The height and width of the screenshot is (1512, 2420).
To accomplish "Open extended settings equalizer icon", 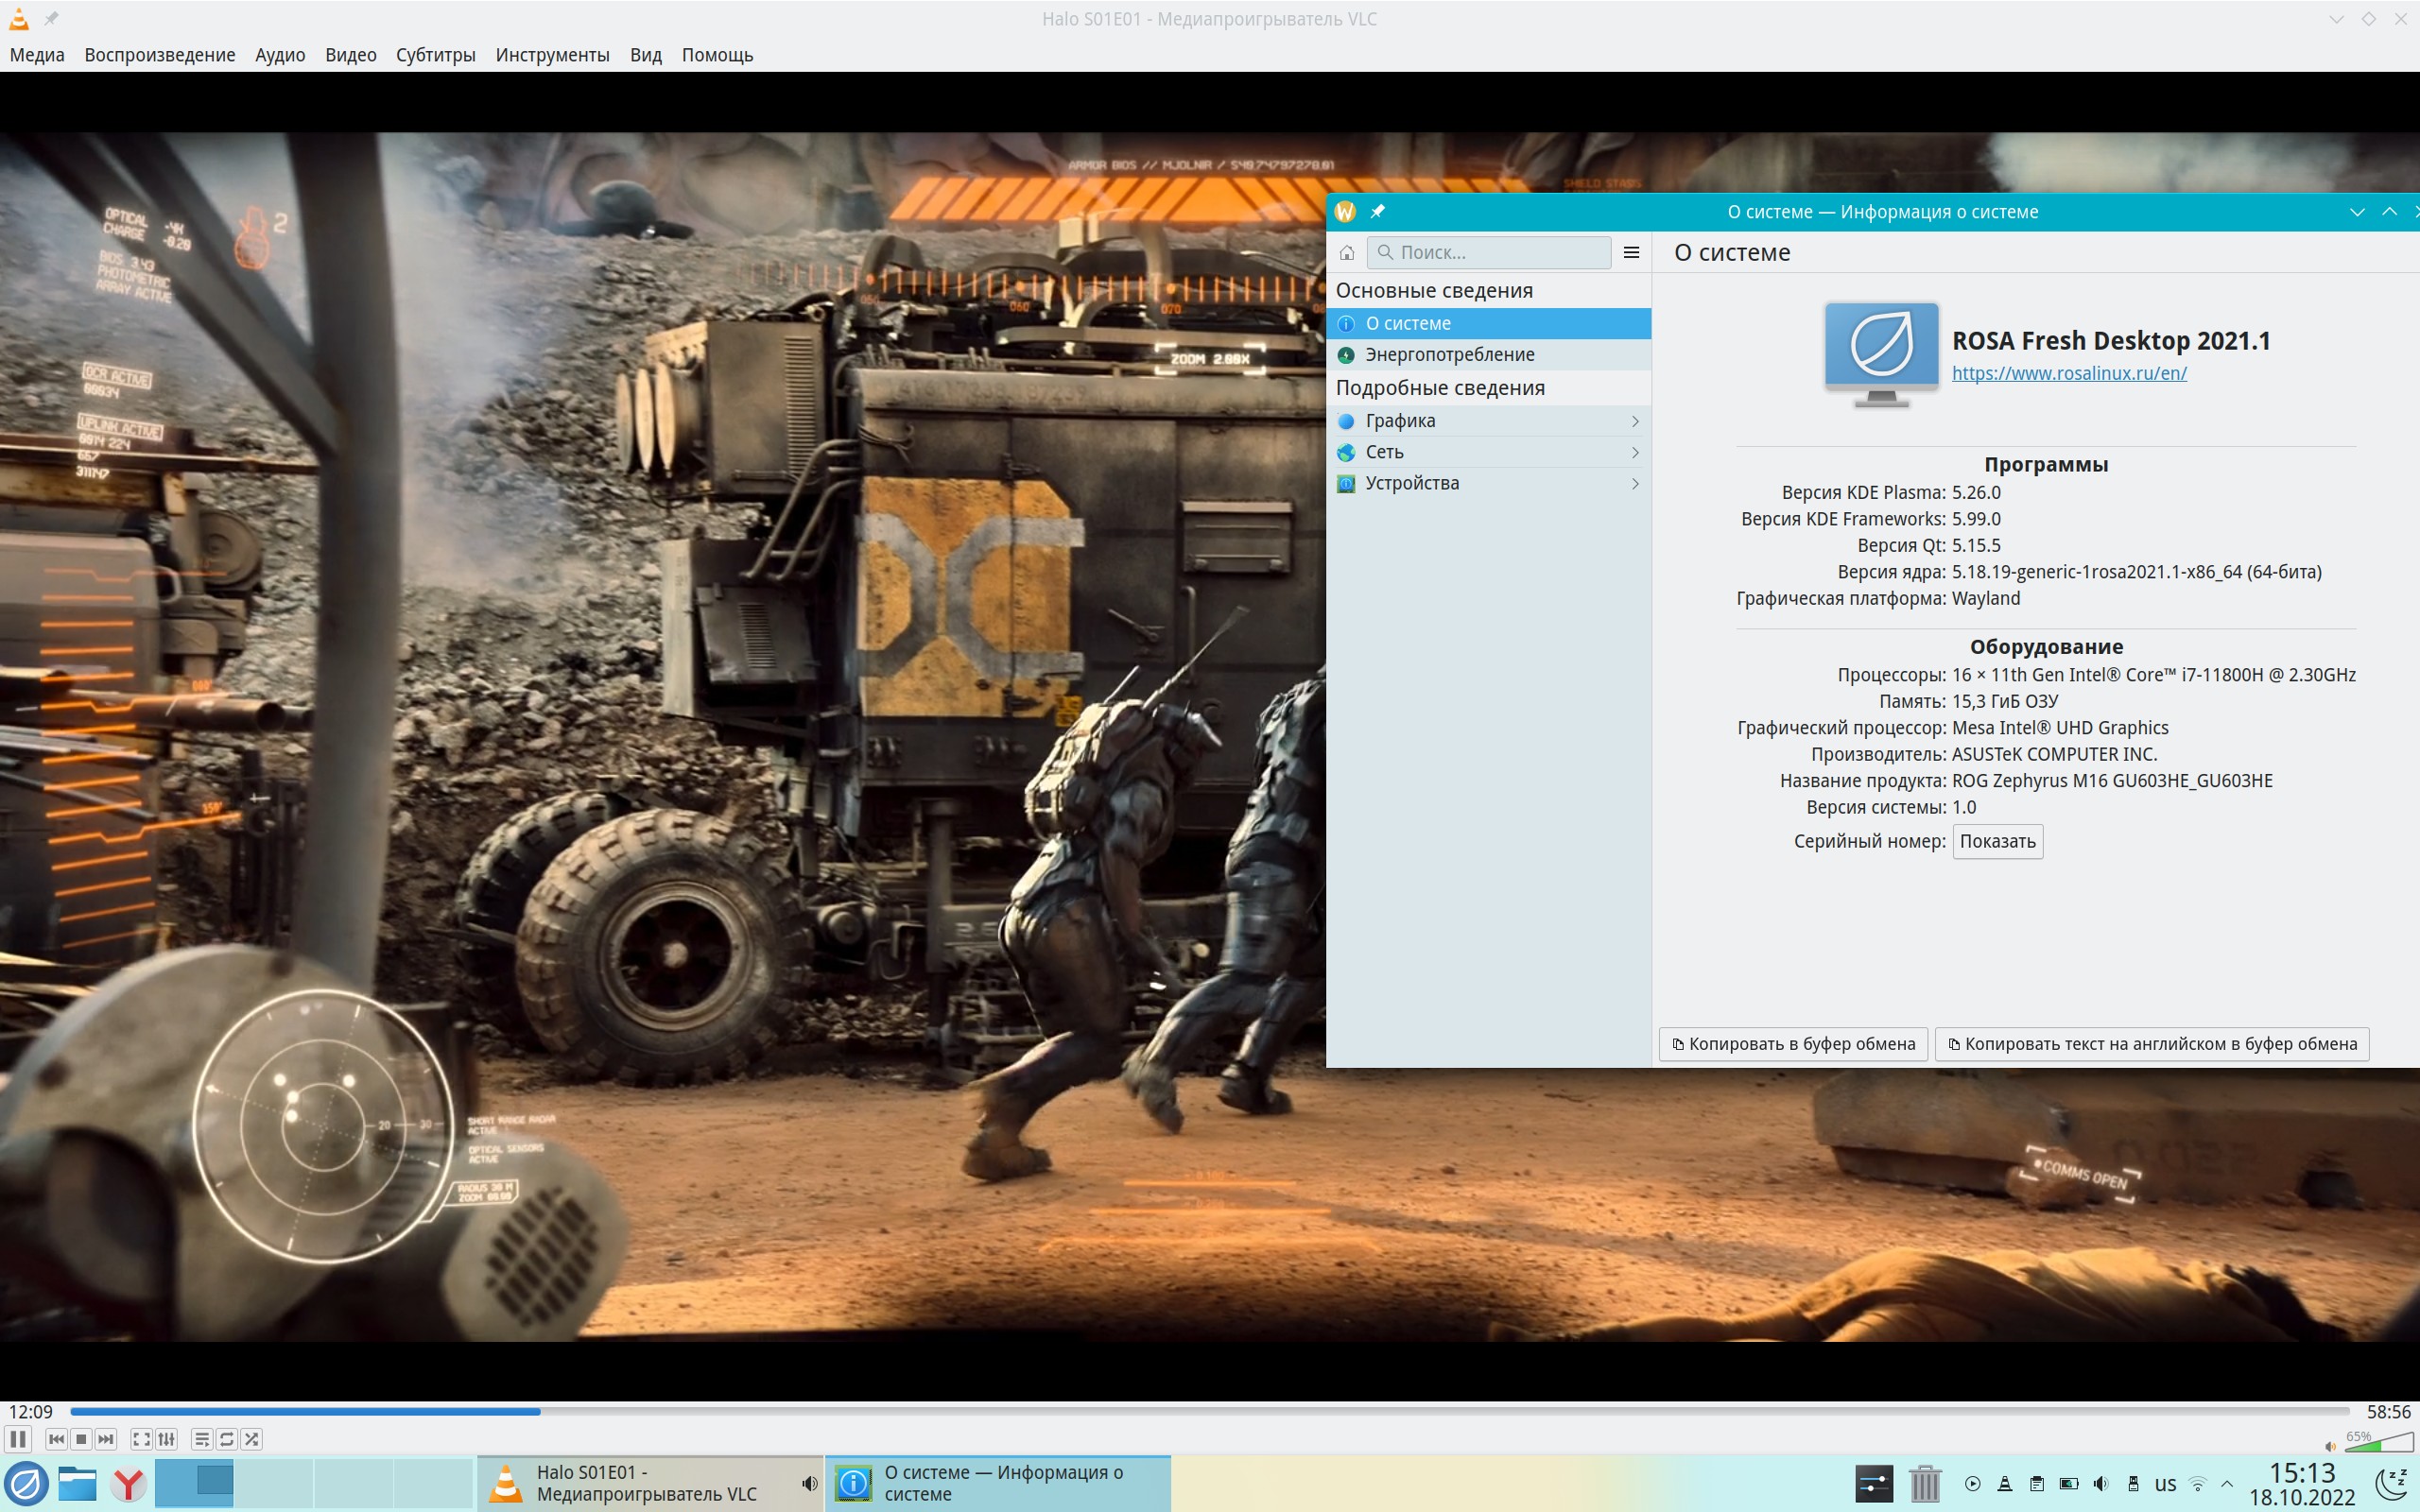I will tap(167, 1439).
